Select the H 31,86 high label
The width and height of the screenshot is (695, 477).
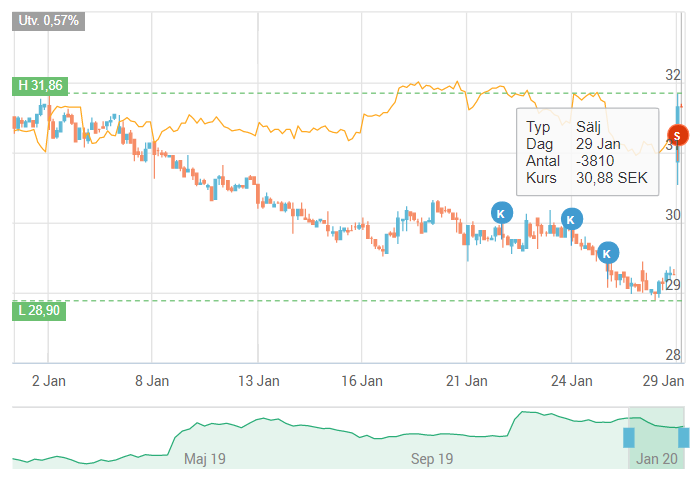tap(40, 86)
